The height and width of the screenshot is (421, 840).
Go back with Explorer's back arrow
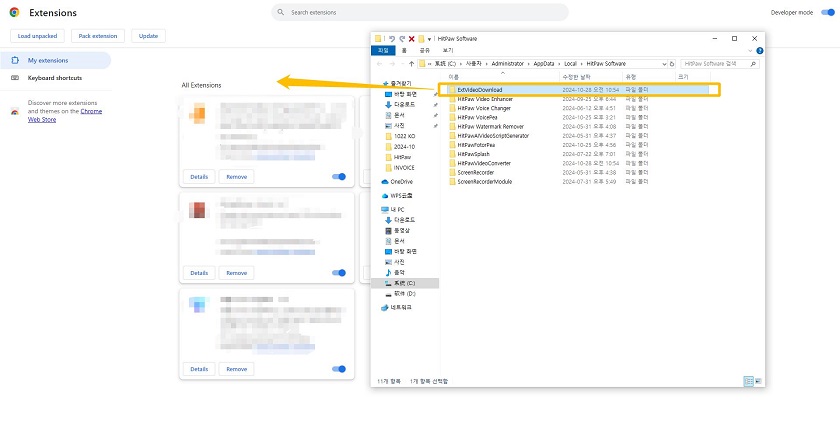pos(380,64)
